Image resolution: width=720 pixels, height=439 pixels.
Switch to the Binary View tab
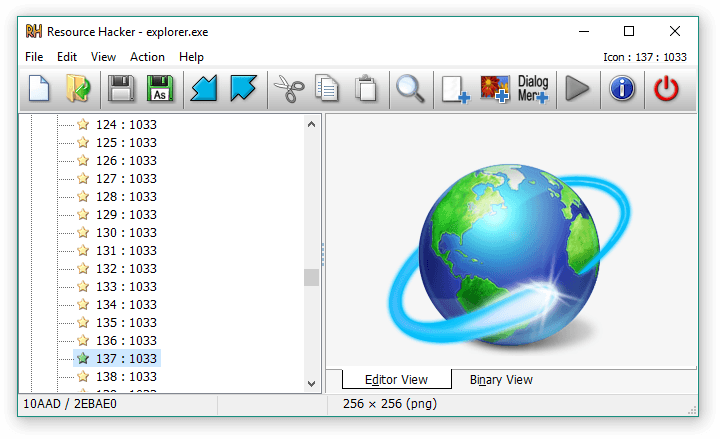501,380
